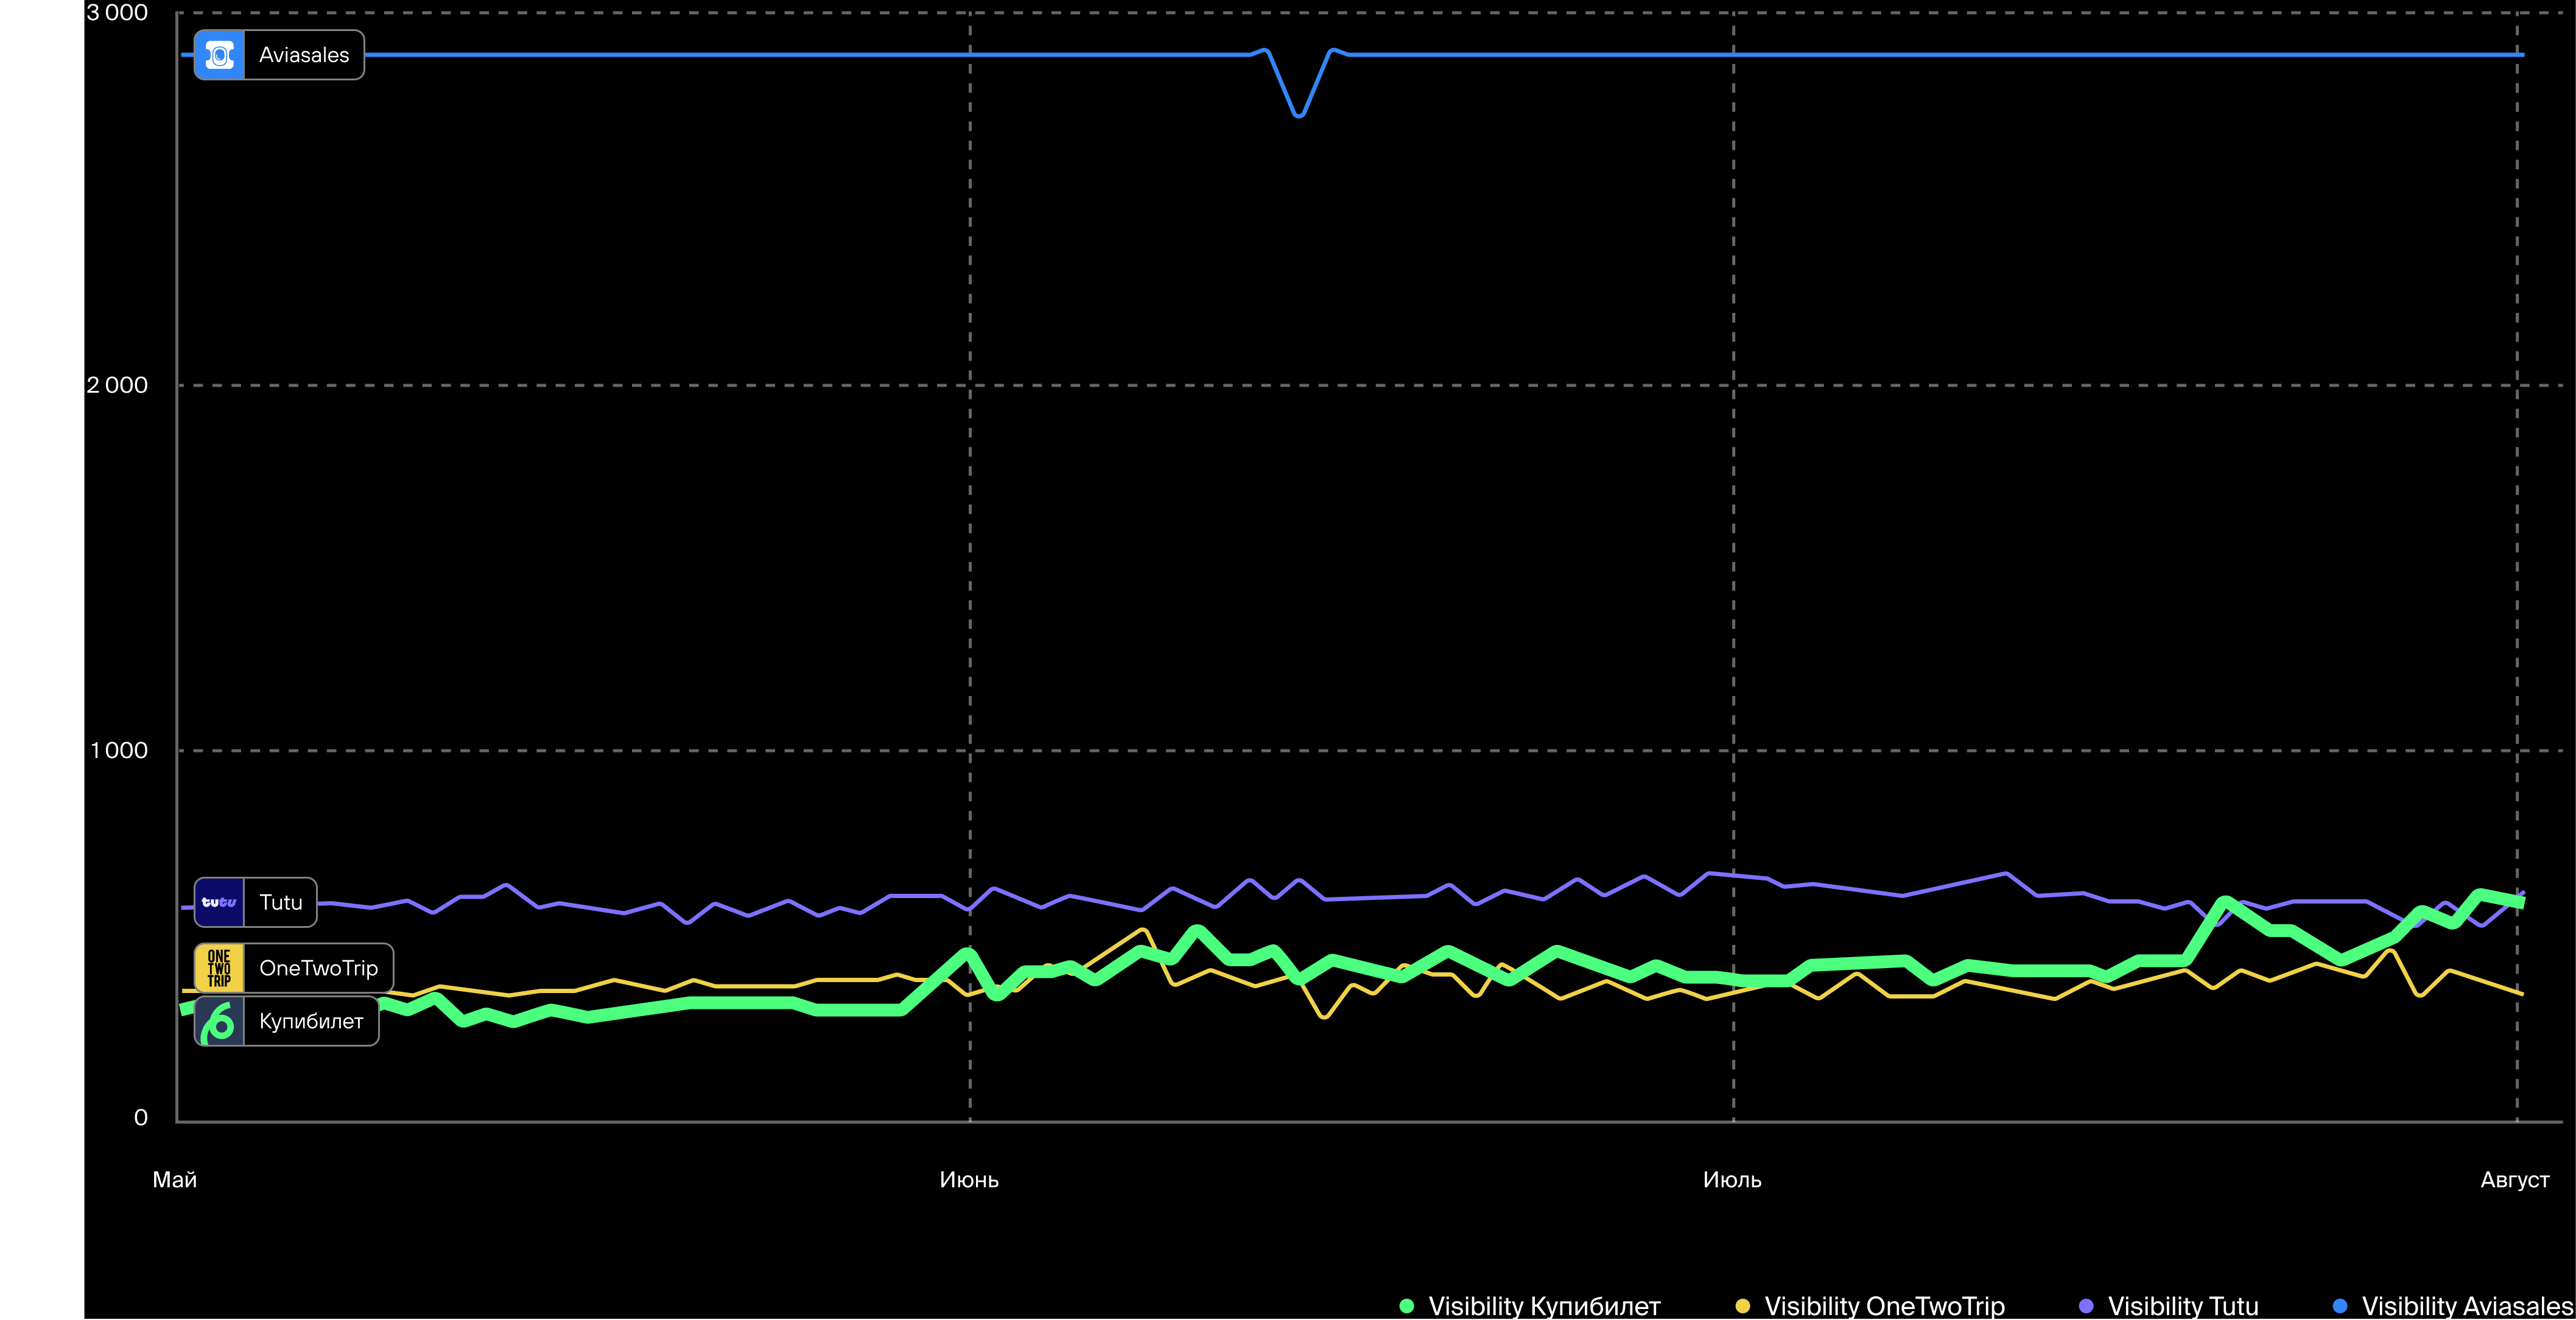
Task: Click the Aviasales logo icon
Action: pos(219,55)
